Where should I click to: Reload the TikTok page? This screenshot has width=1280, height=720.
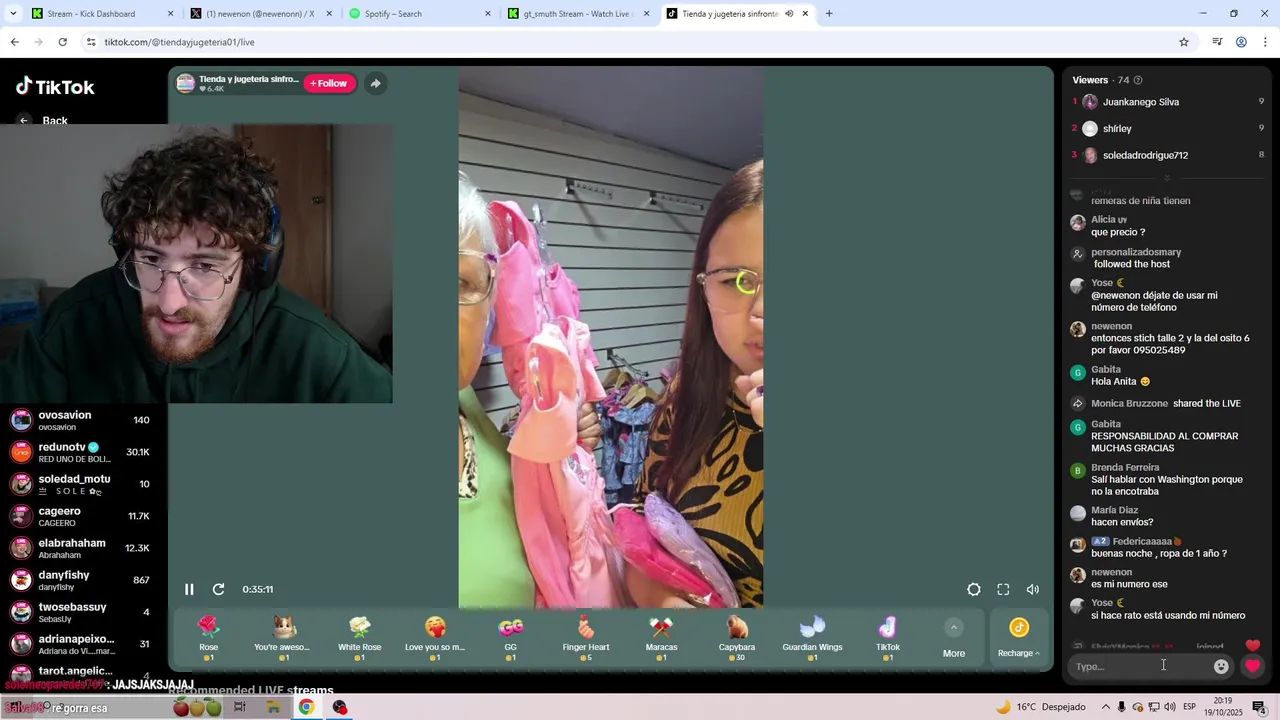(62, 42)
